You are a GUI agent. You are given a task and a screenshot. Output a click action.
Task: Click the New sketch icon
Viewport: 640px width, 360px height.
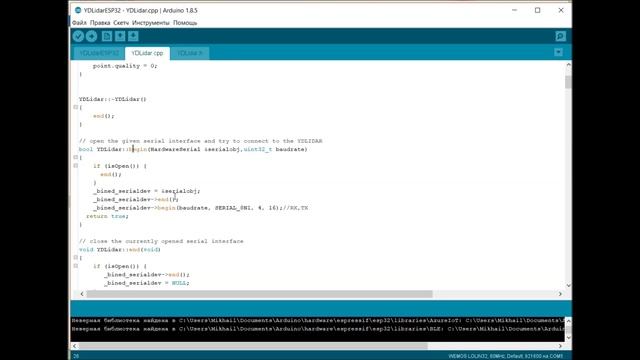pos(107,36)
